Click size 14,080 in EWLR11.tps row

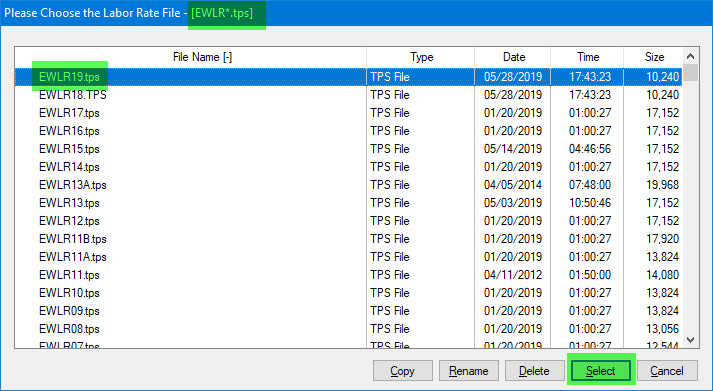pyautogui.click(x=663, y=275)
